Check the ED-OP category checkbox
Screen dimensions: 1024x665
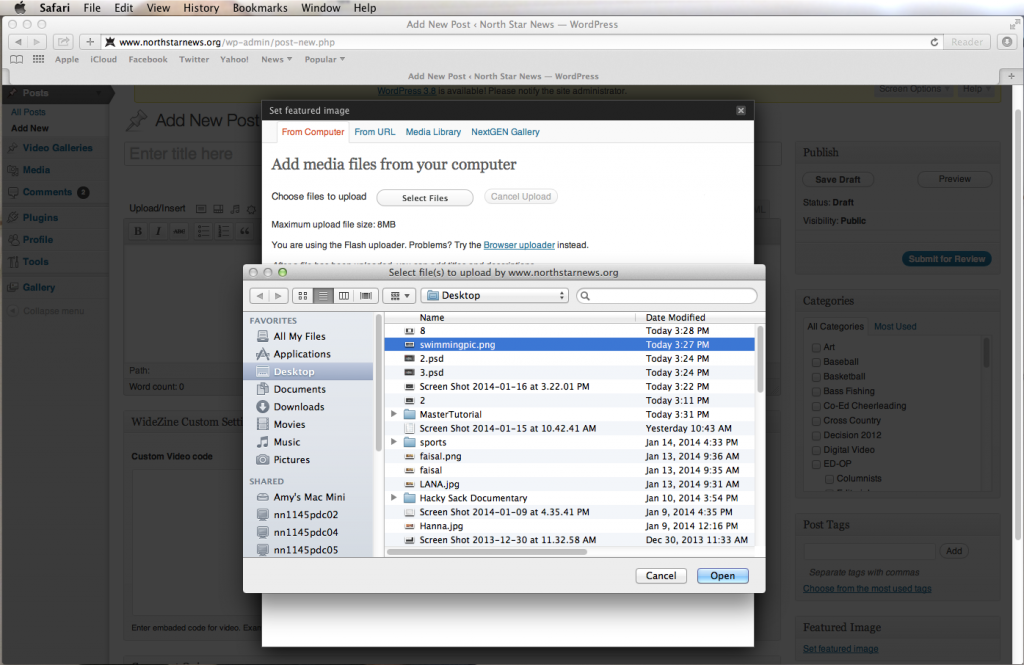click(816, 464)
